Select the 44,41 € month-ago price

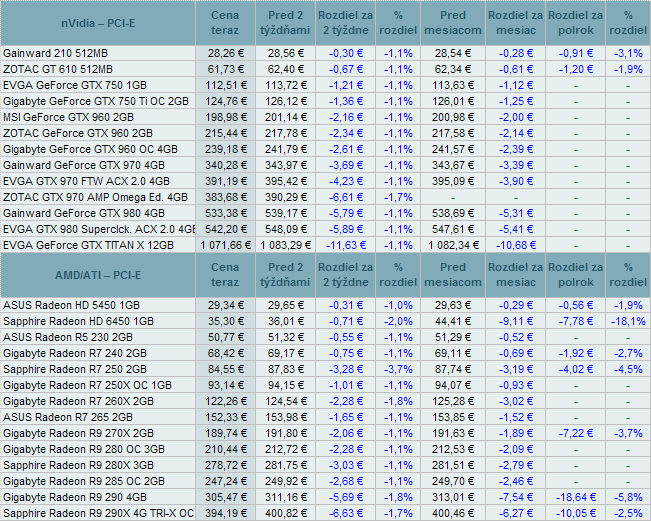pyautogui.click(x=453, y=321)
